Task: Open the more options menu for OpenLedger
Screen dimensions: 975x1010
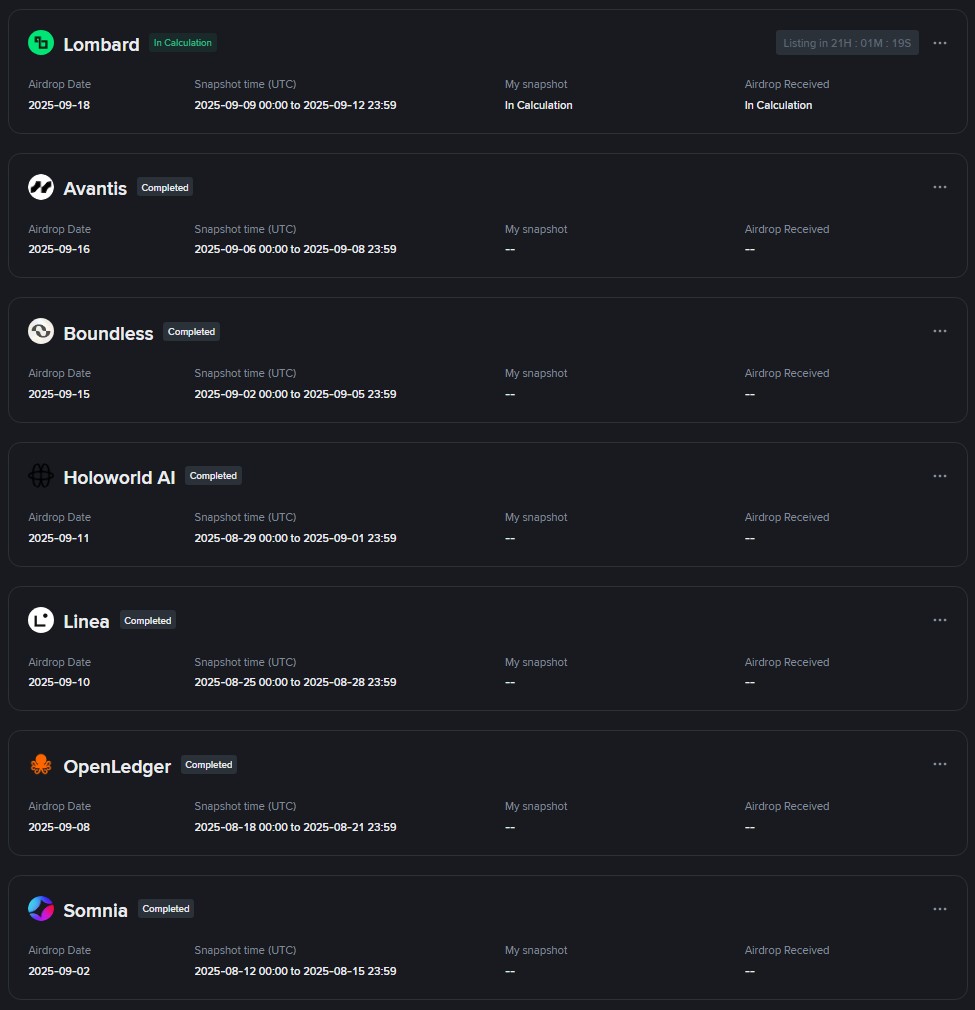Action: 940,764
